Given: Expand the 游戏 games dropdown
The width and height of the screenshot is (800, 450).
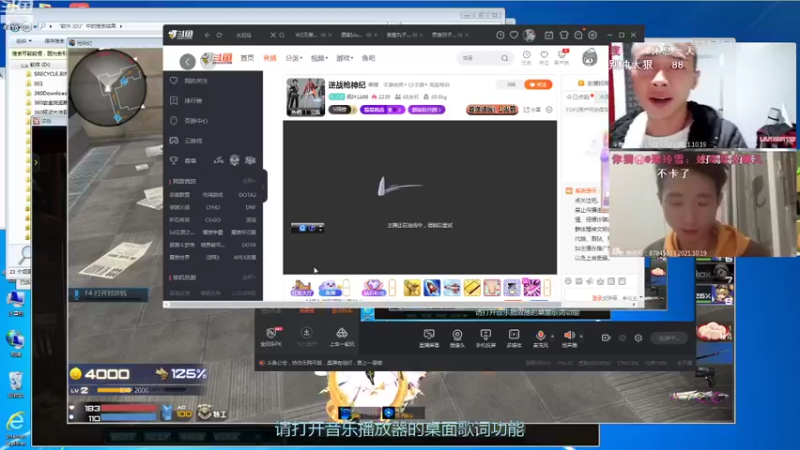Looking at the screenshot, I should (344, 58).
